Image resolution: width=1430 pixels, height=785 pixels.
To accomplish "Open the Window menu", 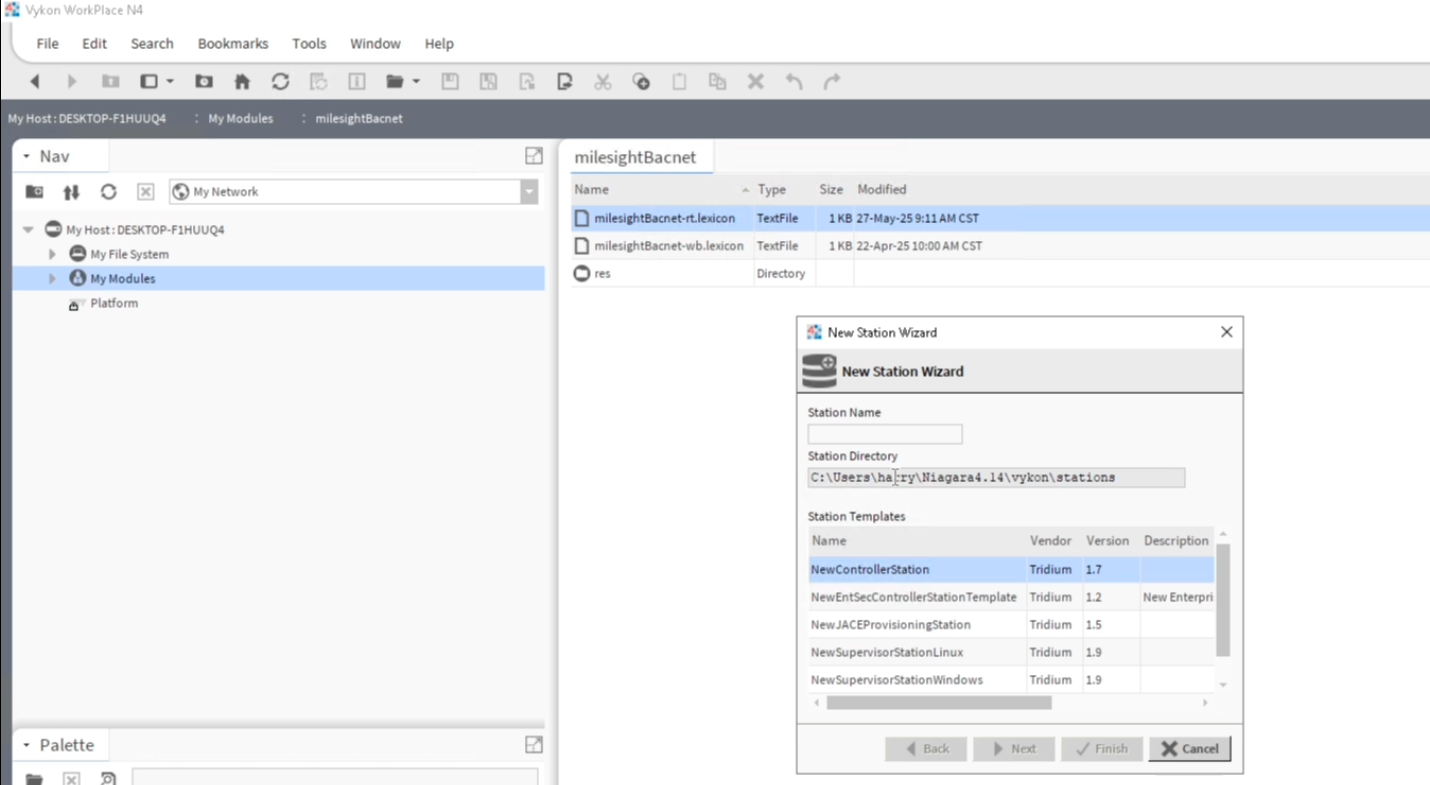I will pos(375,44).
